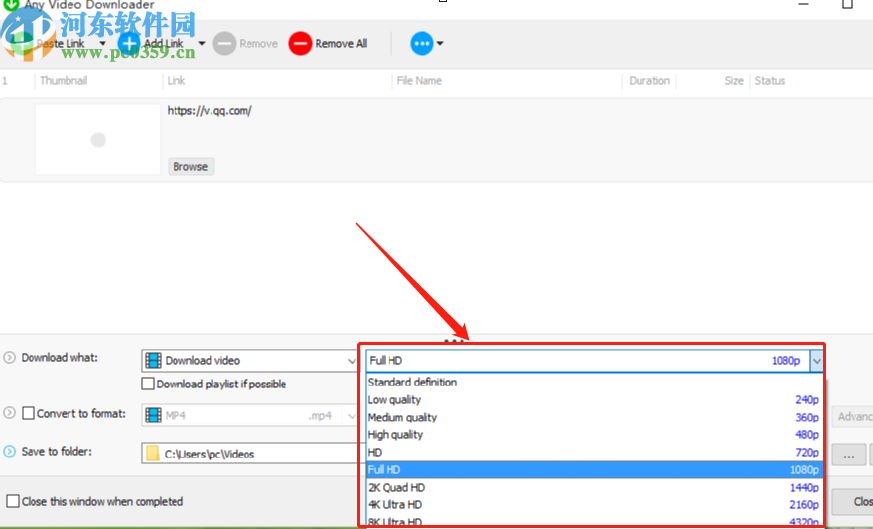The width and height of the screenshot is (873, 529).
Task: Sort by Duration column header
Action: tap(649, 81)
